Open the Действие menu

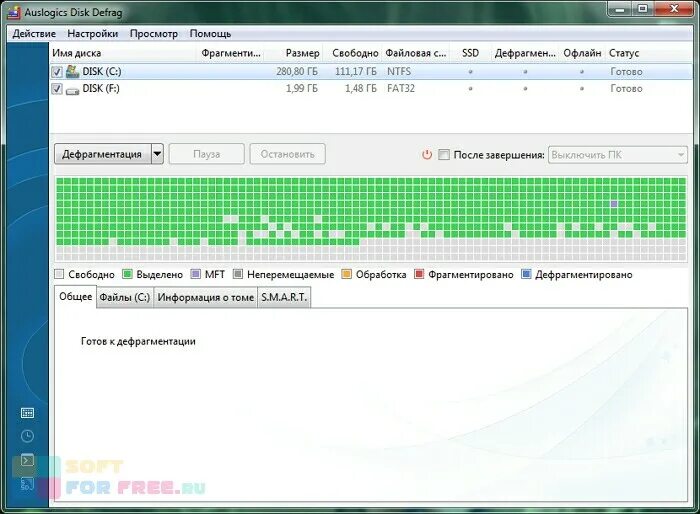click(34, 33)
